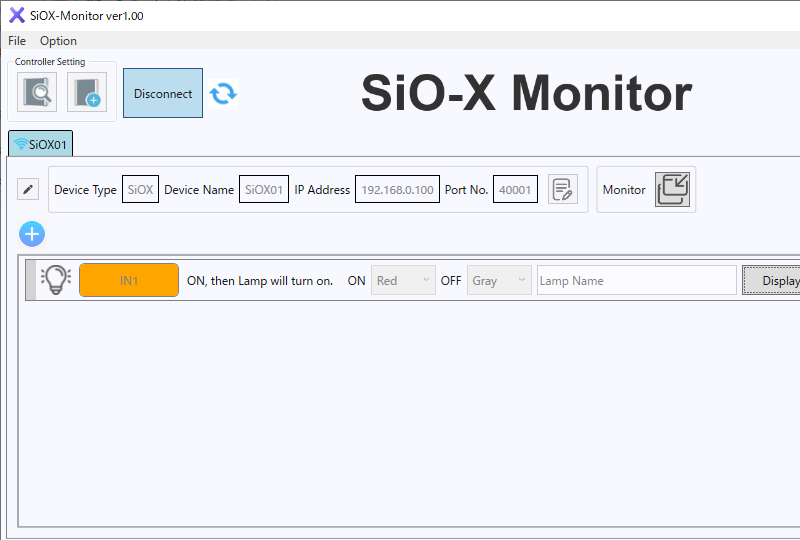This screenshot has height=540, width=800.
Task: Open the File menu
Action: click(x=17, y=41)
